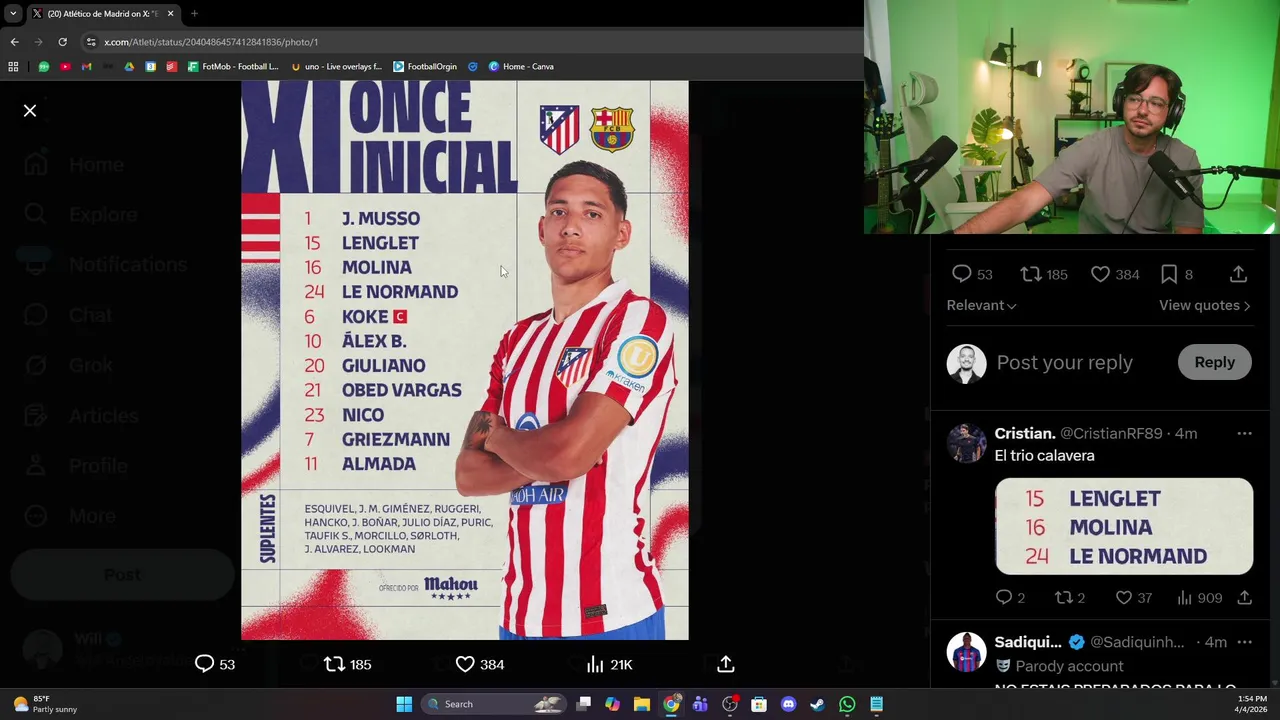Like the photo using the heart icon
This screenshot has height=720, width=1280.
coord(465,664)
